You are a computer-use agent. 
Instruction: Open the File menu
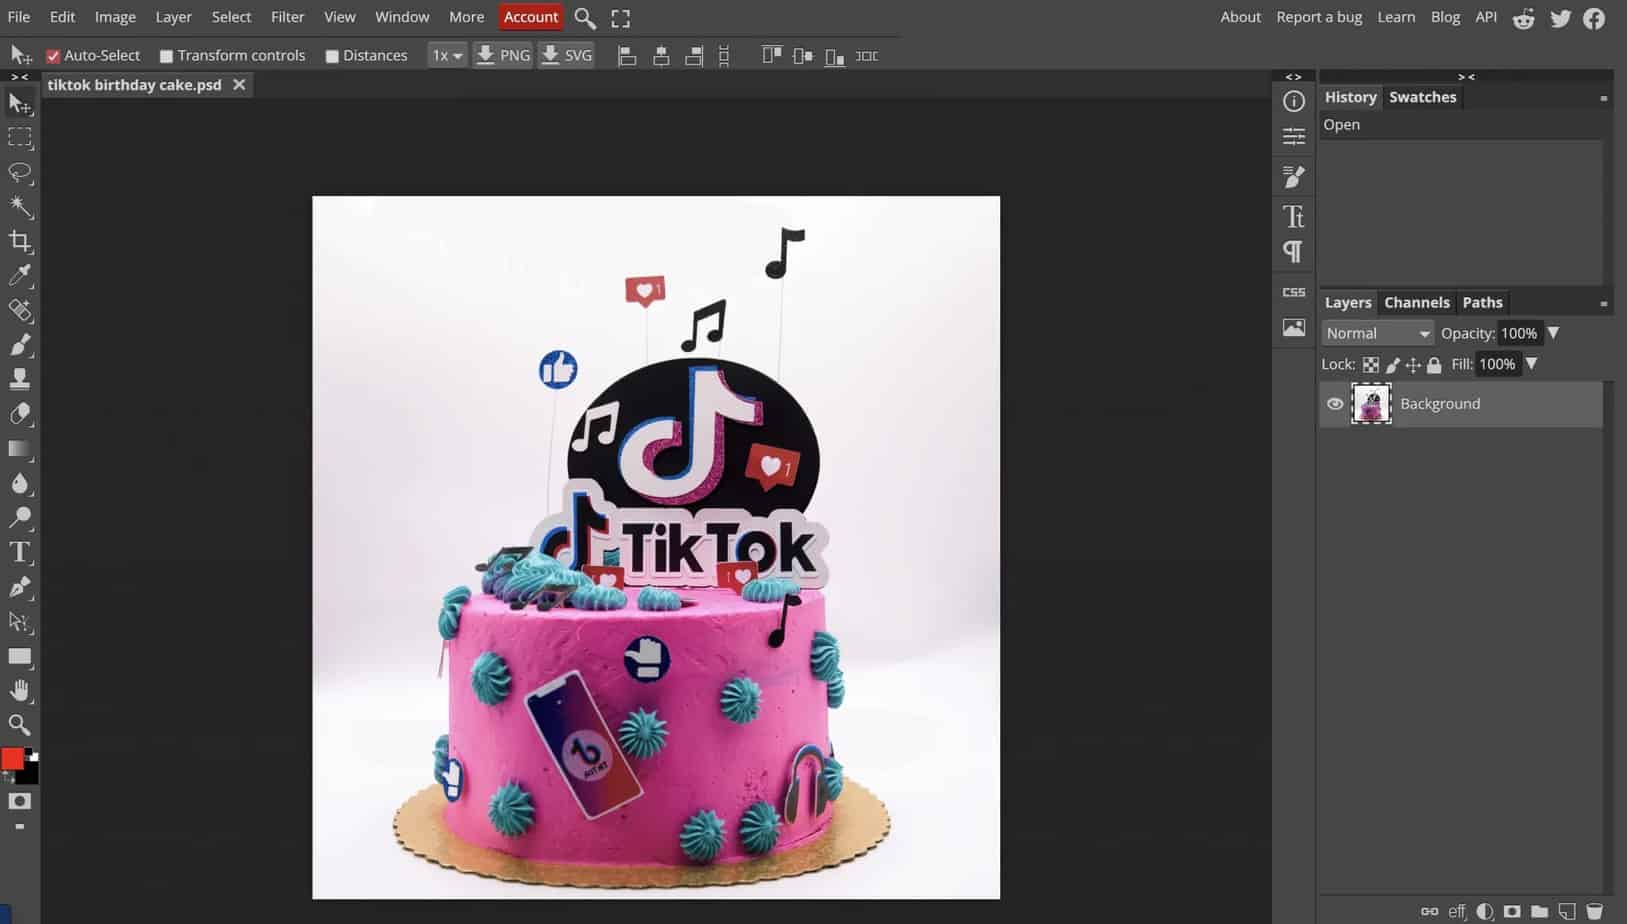pos(19,17)
